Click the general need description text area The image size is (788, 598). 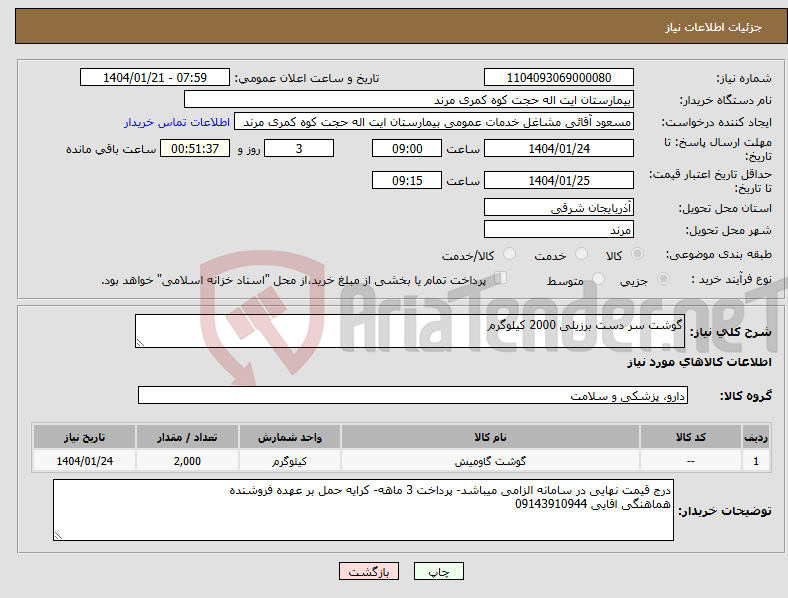410,331
